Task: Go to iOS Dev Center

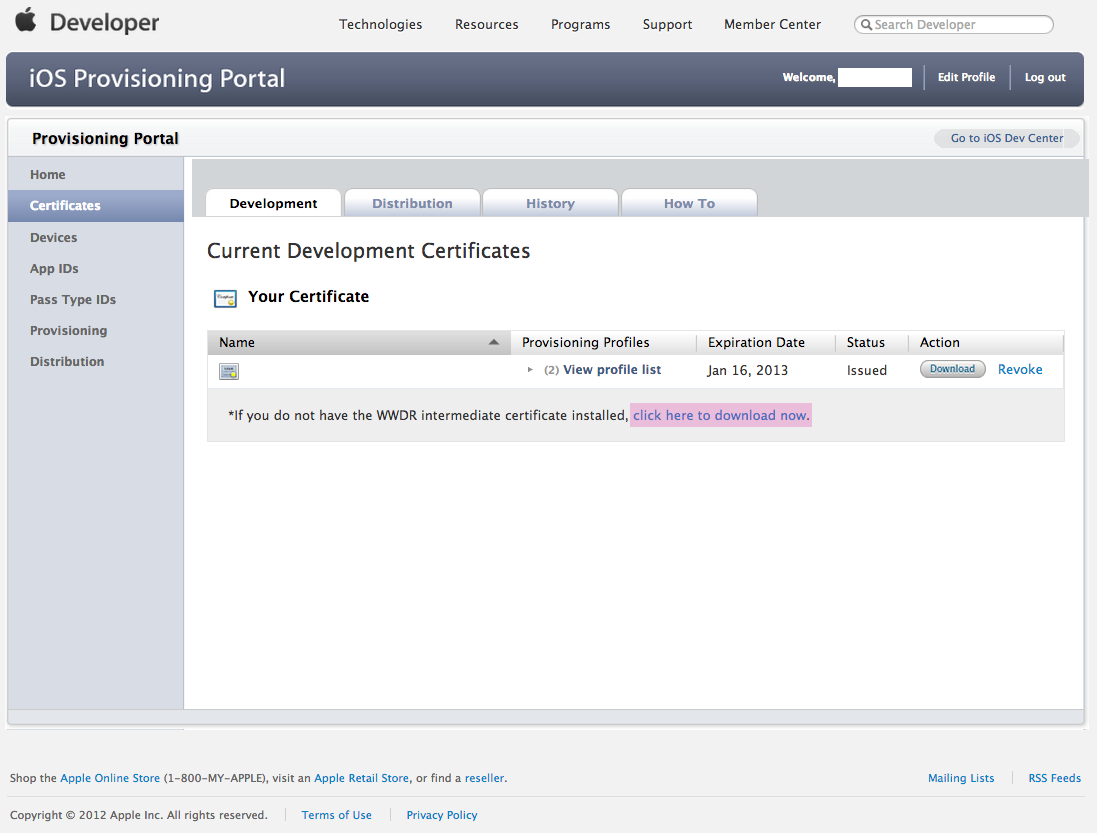Action: tap(1007, 138)
